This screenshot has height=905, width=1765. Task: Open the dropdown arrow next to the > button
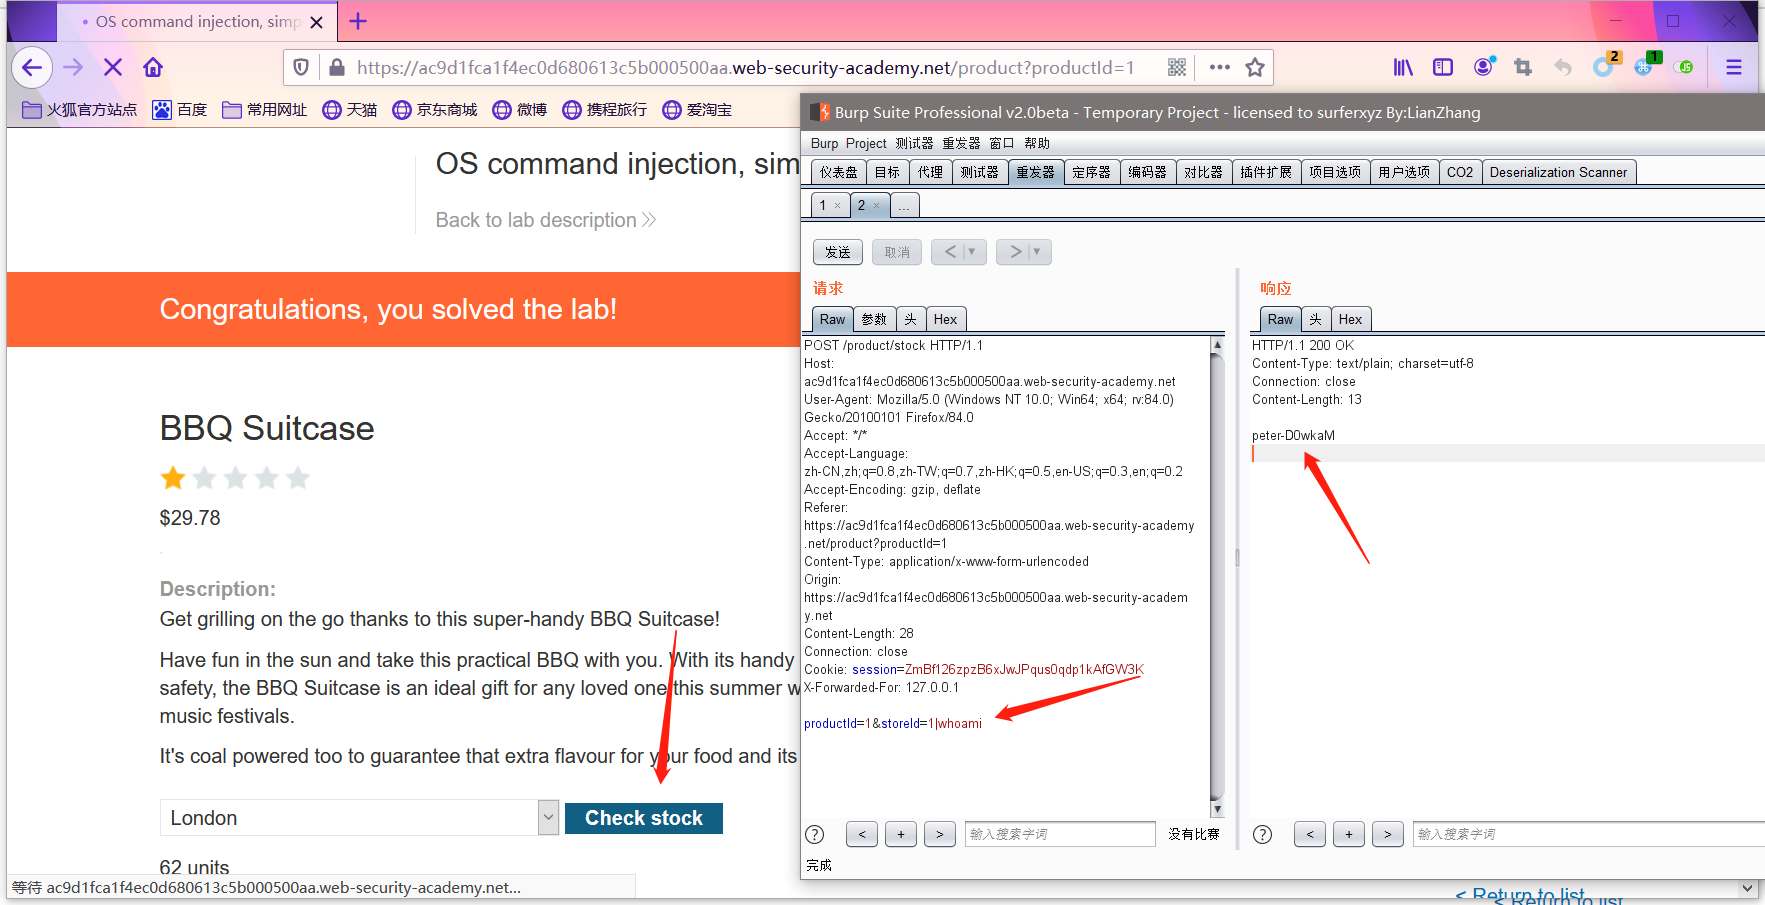[1036, 251]
